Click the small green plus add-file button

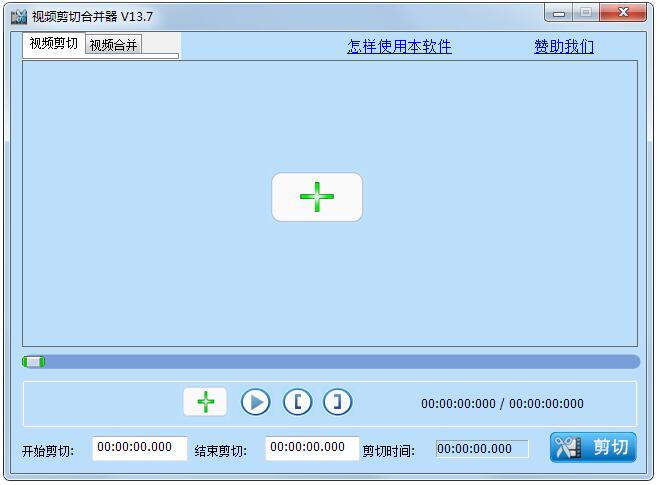point(205,402)
